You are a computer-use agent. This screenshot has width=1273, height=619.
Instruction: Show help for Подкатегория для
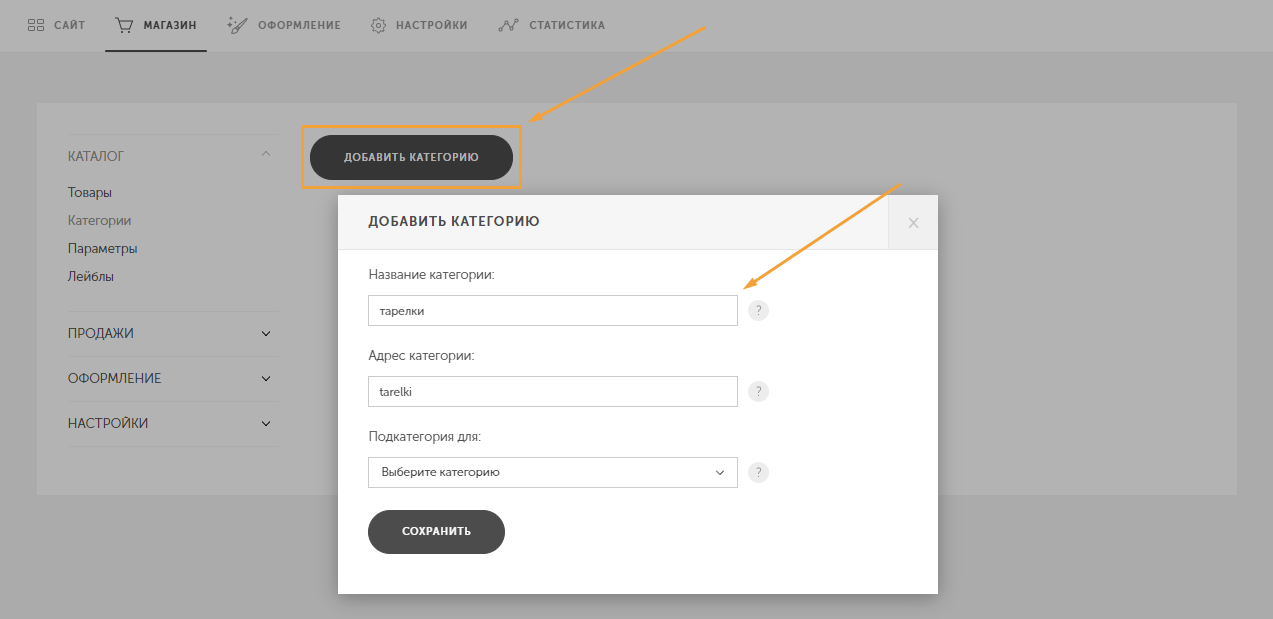[759, 472]
